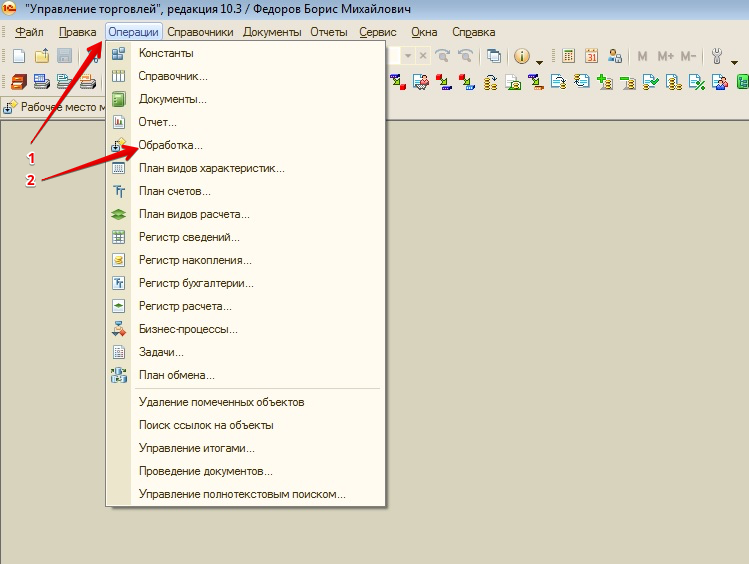This screenshot has width=749, height=564.
Task: Click 'План счетов...' in the dropdown menu
Action: [174, 191]
